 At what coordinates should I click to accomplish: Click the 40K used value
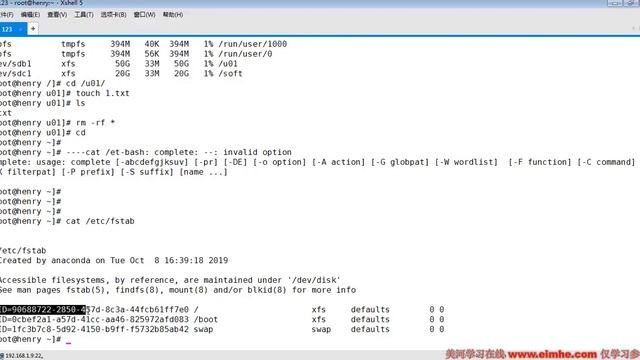click(x=152, y=44)
